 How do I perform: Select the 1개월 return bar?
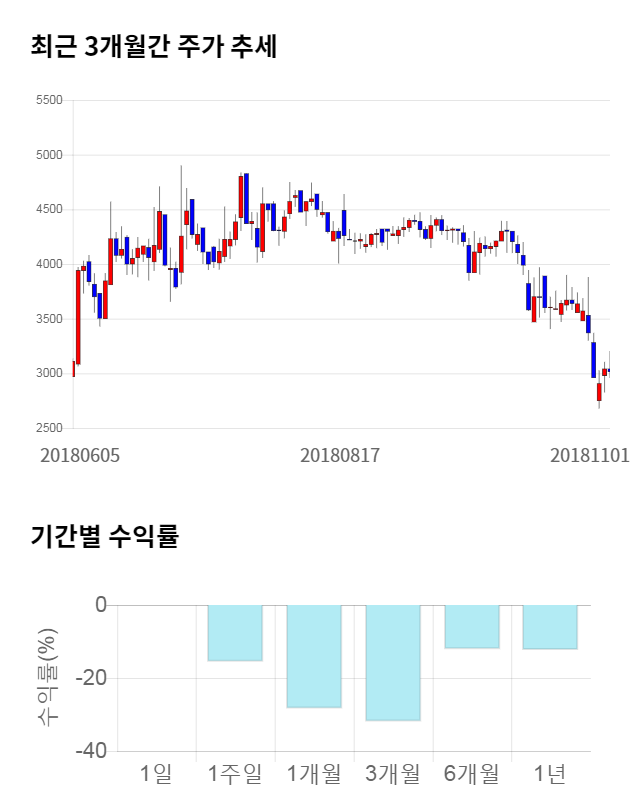tap(314, 656)
